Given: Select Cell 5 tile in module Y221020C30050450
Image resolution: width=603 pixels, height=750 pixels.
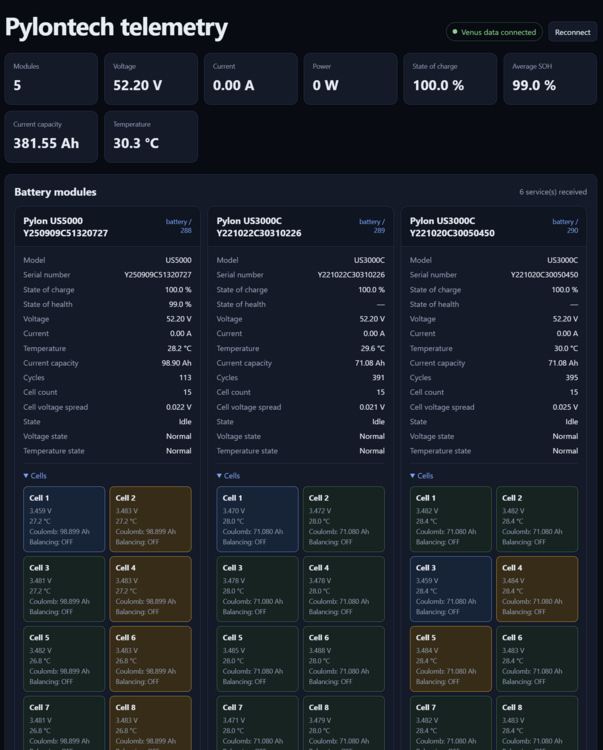Looking at the screenshot, I should [x=450, y=659].
